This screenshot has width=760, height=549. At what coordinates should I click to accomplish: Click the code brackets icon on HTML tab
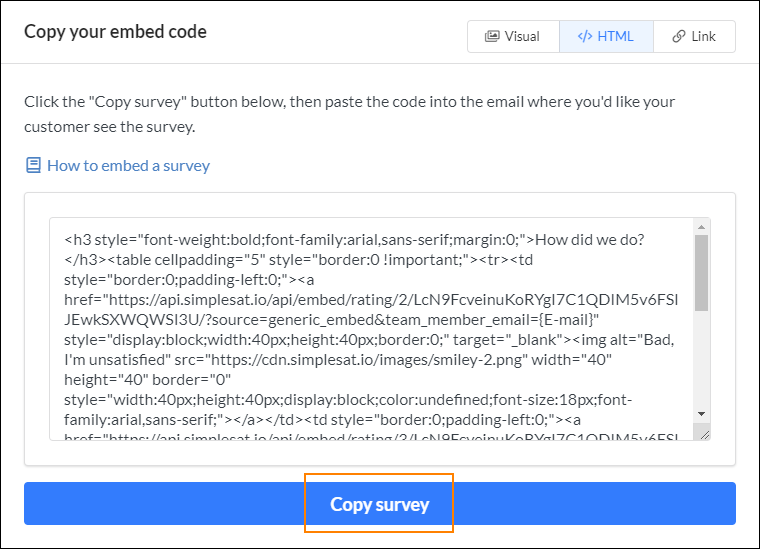(x=585, y=36)
